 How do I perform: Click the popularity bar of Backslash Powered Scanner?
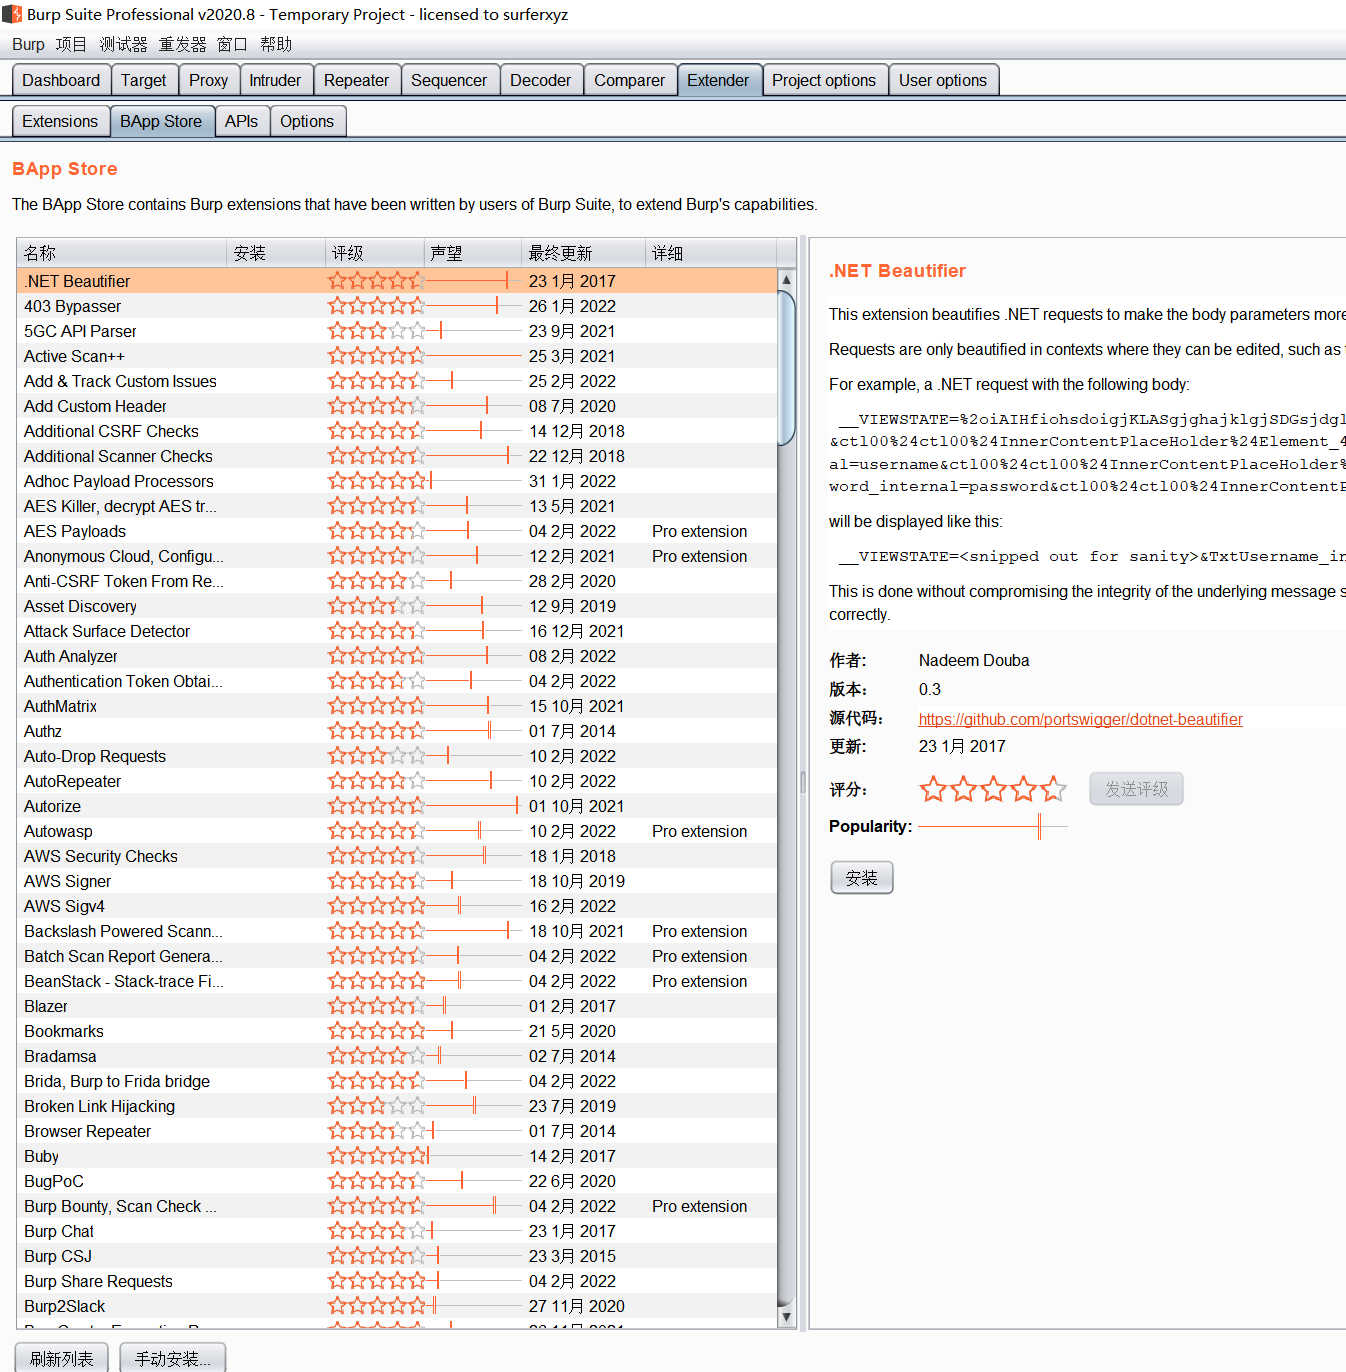(x=474, y=931)
